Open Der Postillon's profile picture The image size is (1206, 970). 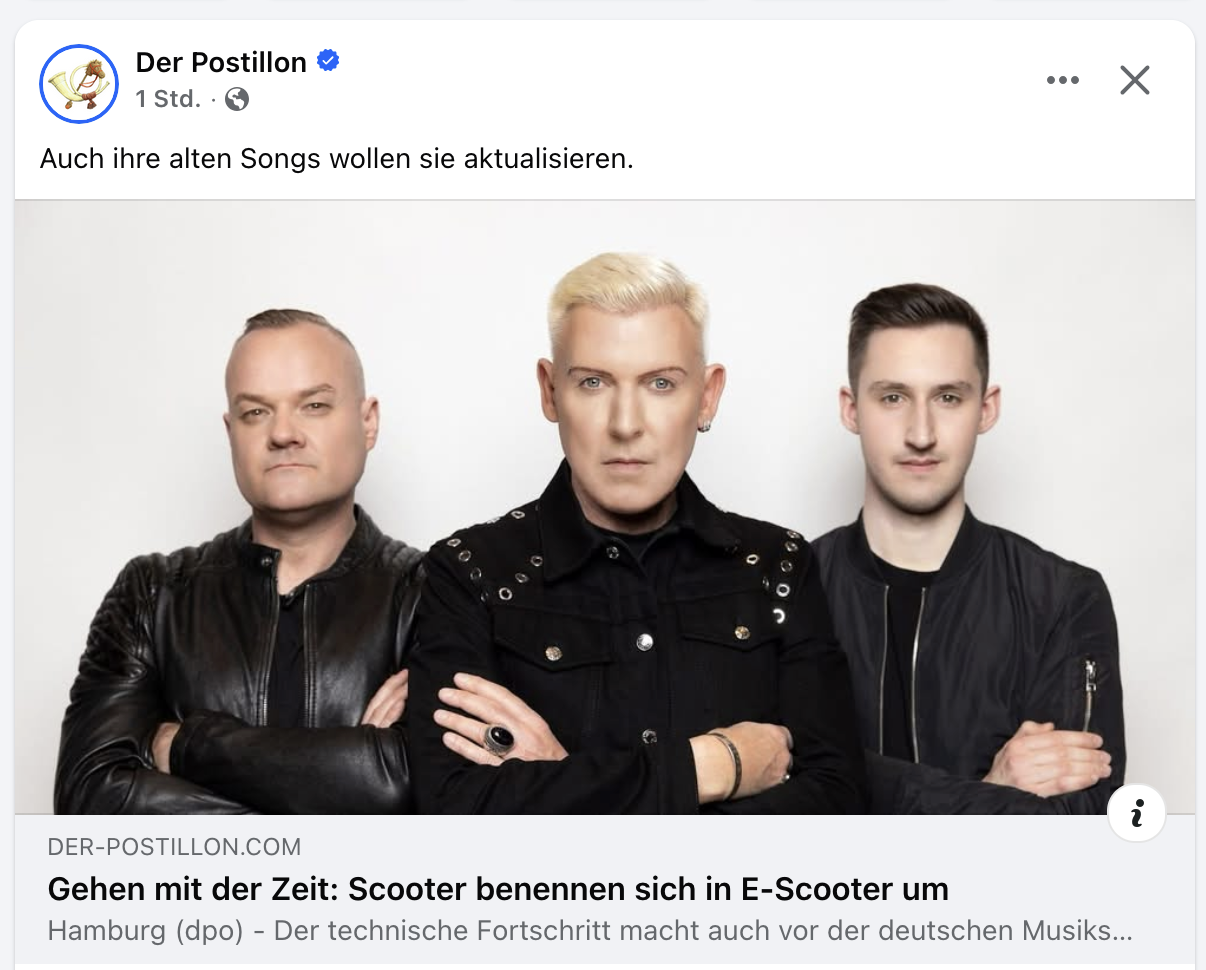[79, 84]
